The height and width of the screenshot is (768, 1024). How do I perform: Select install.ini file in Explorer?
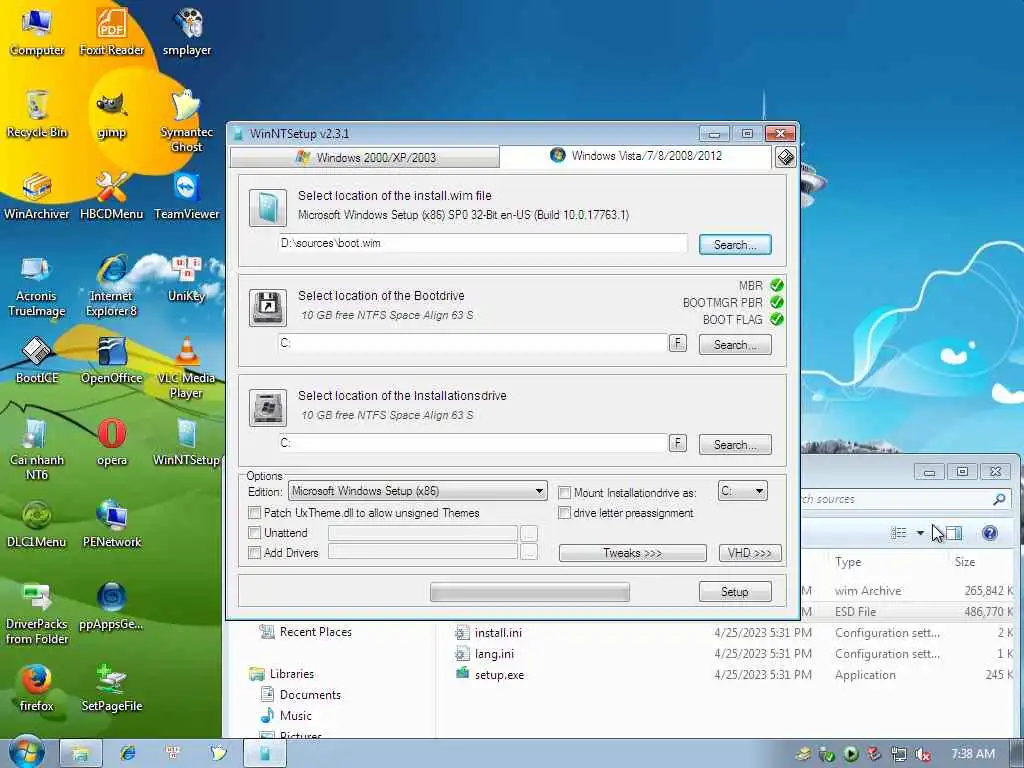[488, 632]
